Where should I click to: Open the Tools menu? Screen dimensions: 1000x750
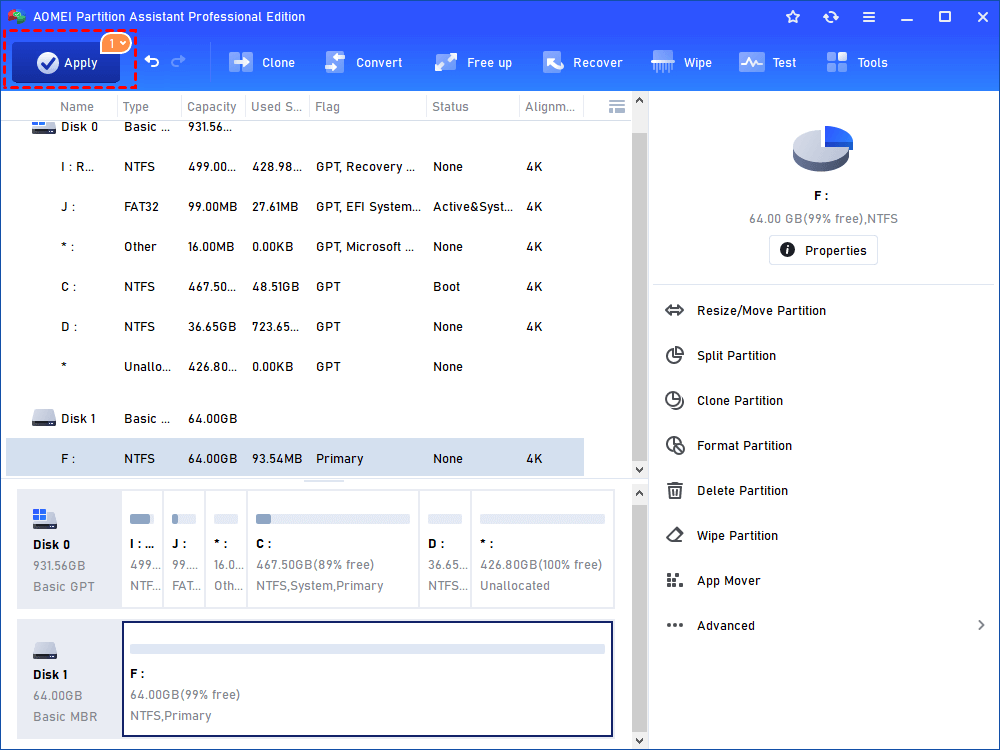point(857,62)
